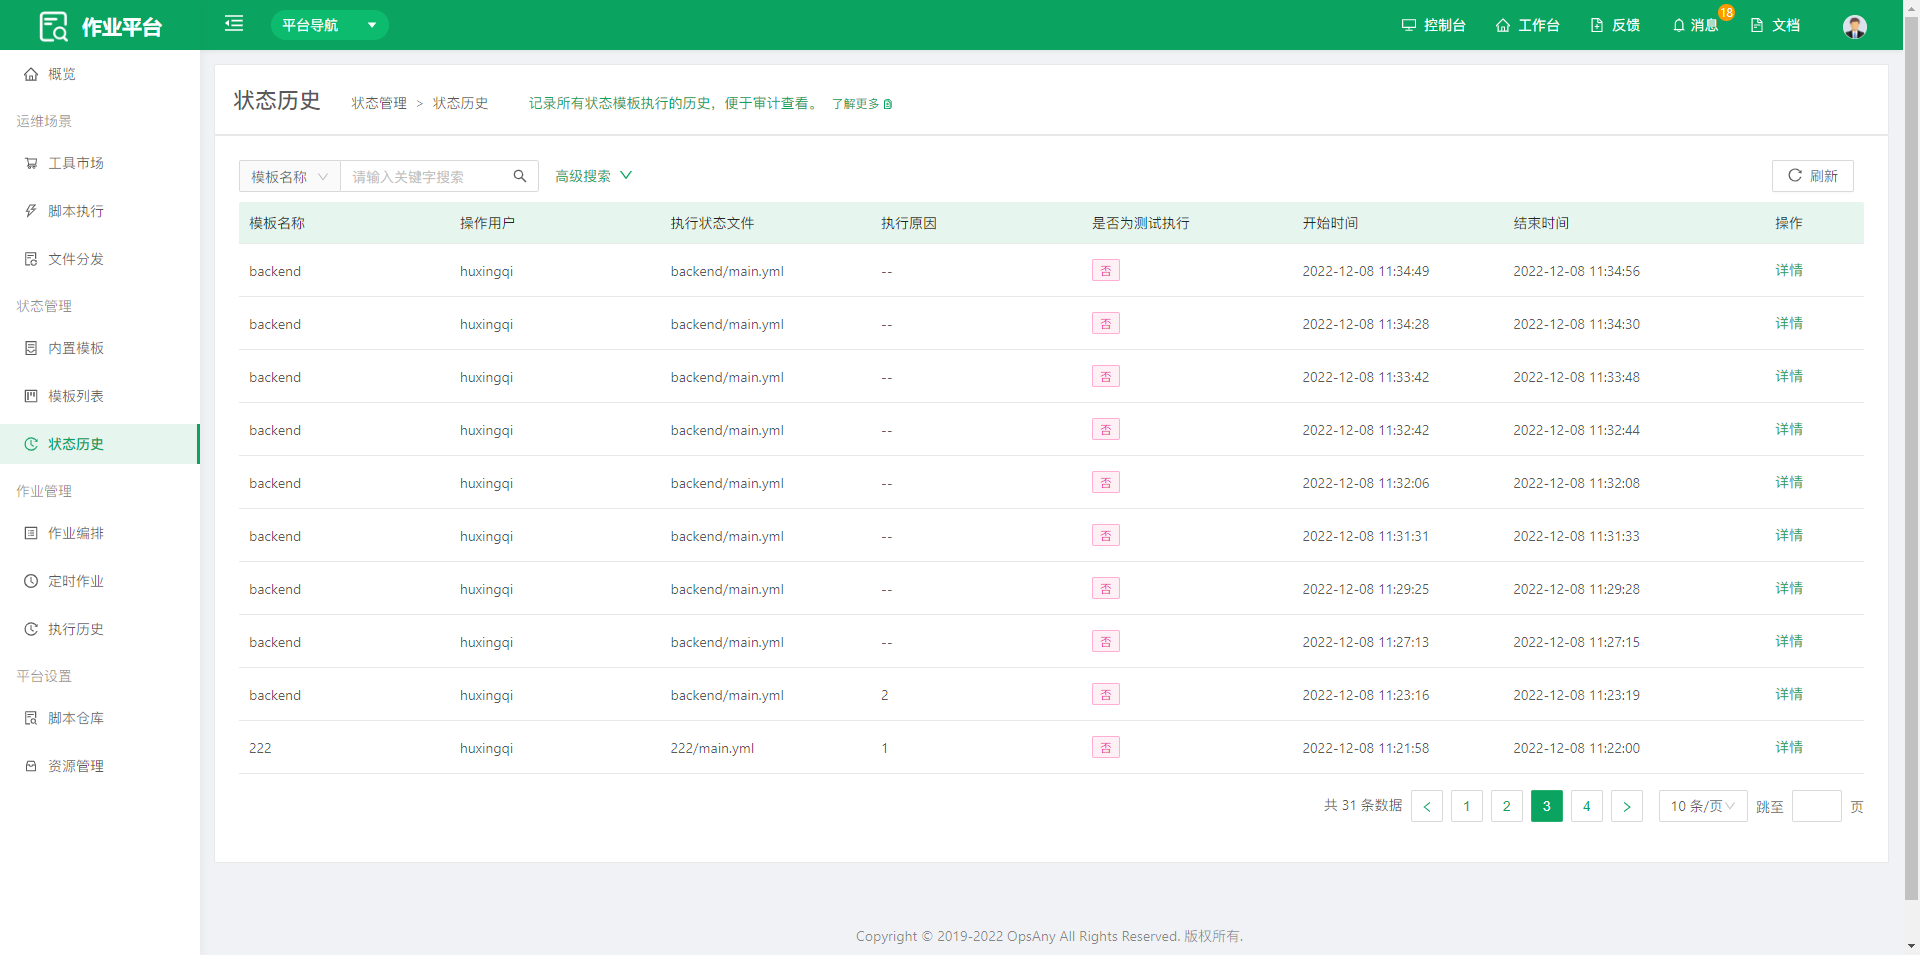1920x955 pixels.
Task: Open 详情 for the 11:32:42 row
Action: 1789,429
